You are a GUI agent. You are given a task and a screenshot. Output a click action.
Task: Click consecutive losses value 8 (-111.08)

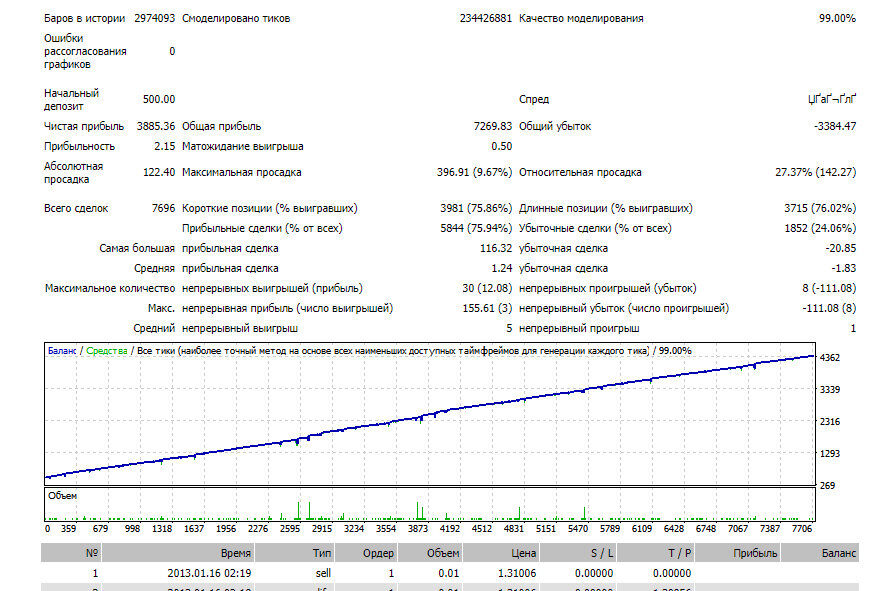pos(829,289)
